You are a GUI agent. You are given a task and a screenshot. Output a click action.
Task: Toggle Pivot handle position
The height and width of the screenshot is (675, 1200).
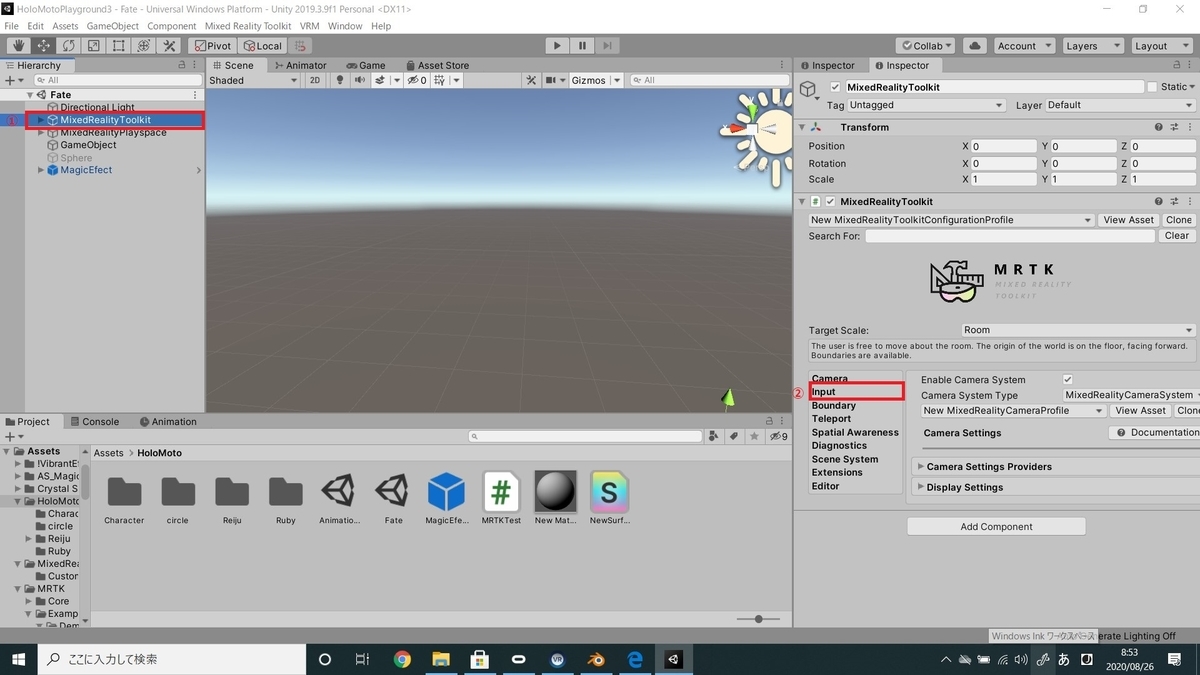pos(212,46)
